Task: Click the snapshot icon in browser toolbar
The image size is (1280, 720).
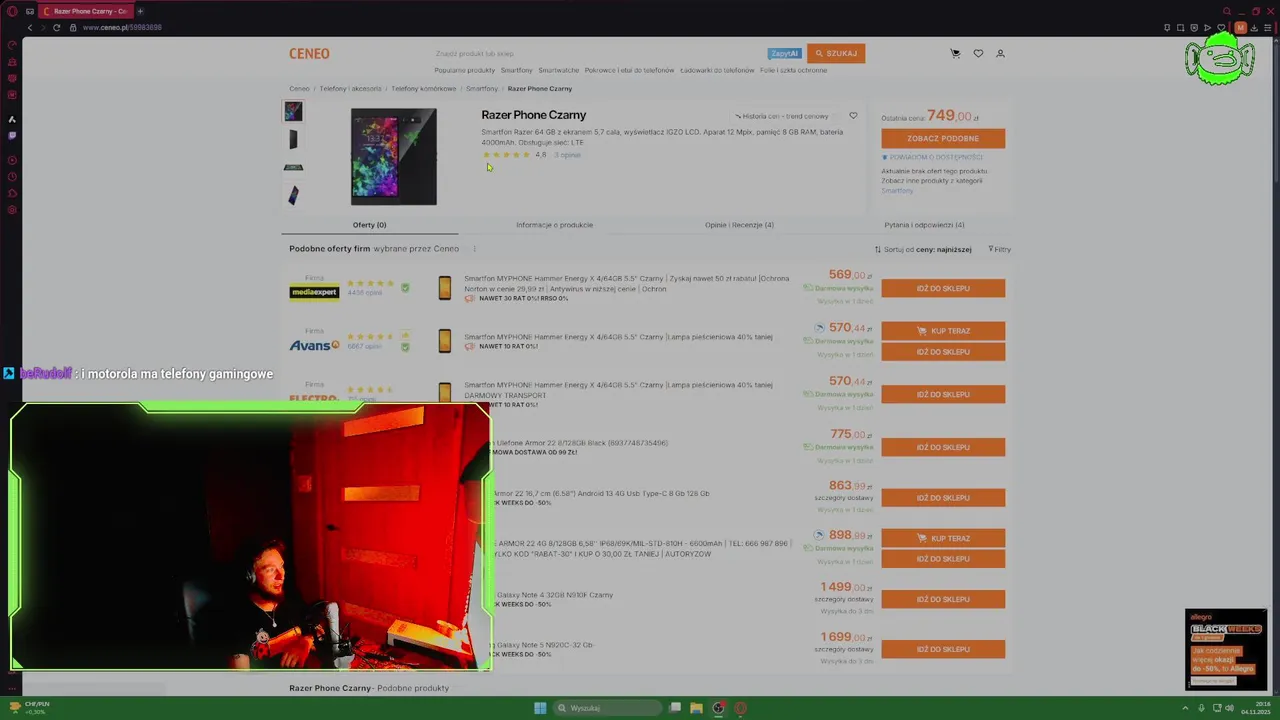Action: 1180,27
